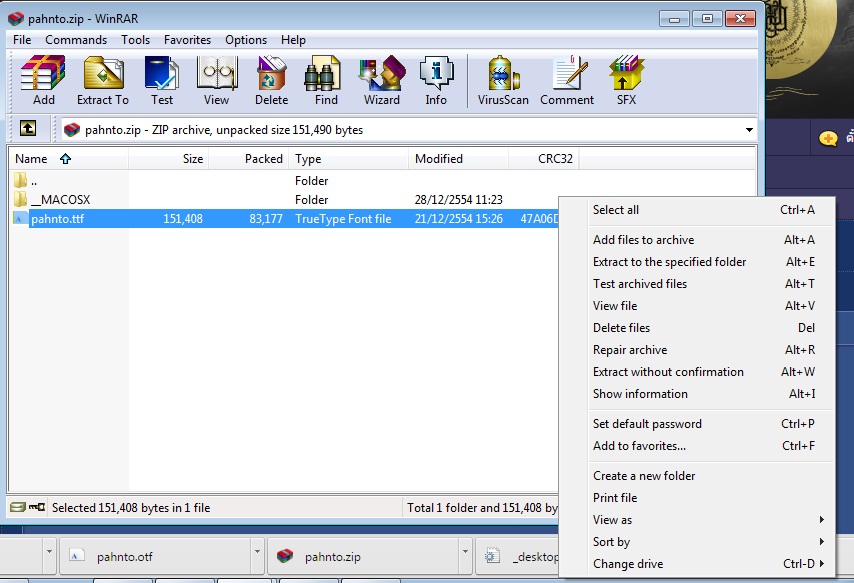Click the _MACOSX folder icon
The image size is (854, 583).
[20, 199]
